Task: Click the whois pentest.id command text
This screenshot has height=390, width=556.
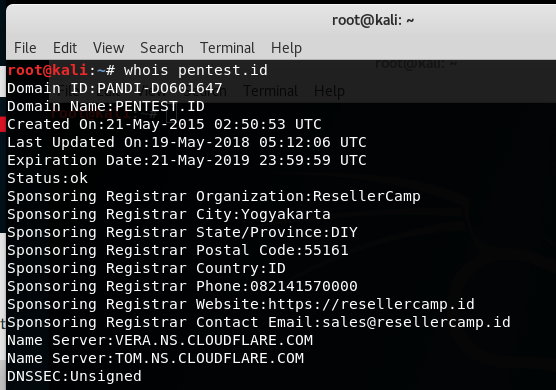Action: [196, 70]
